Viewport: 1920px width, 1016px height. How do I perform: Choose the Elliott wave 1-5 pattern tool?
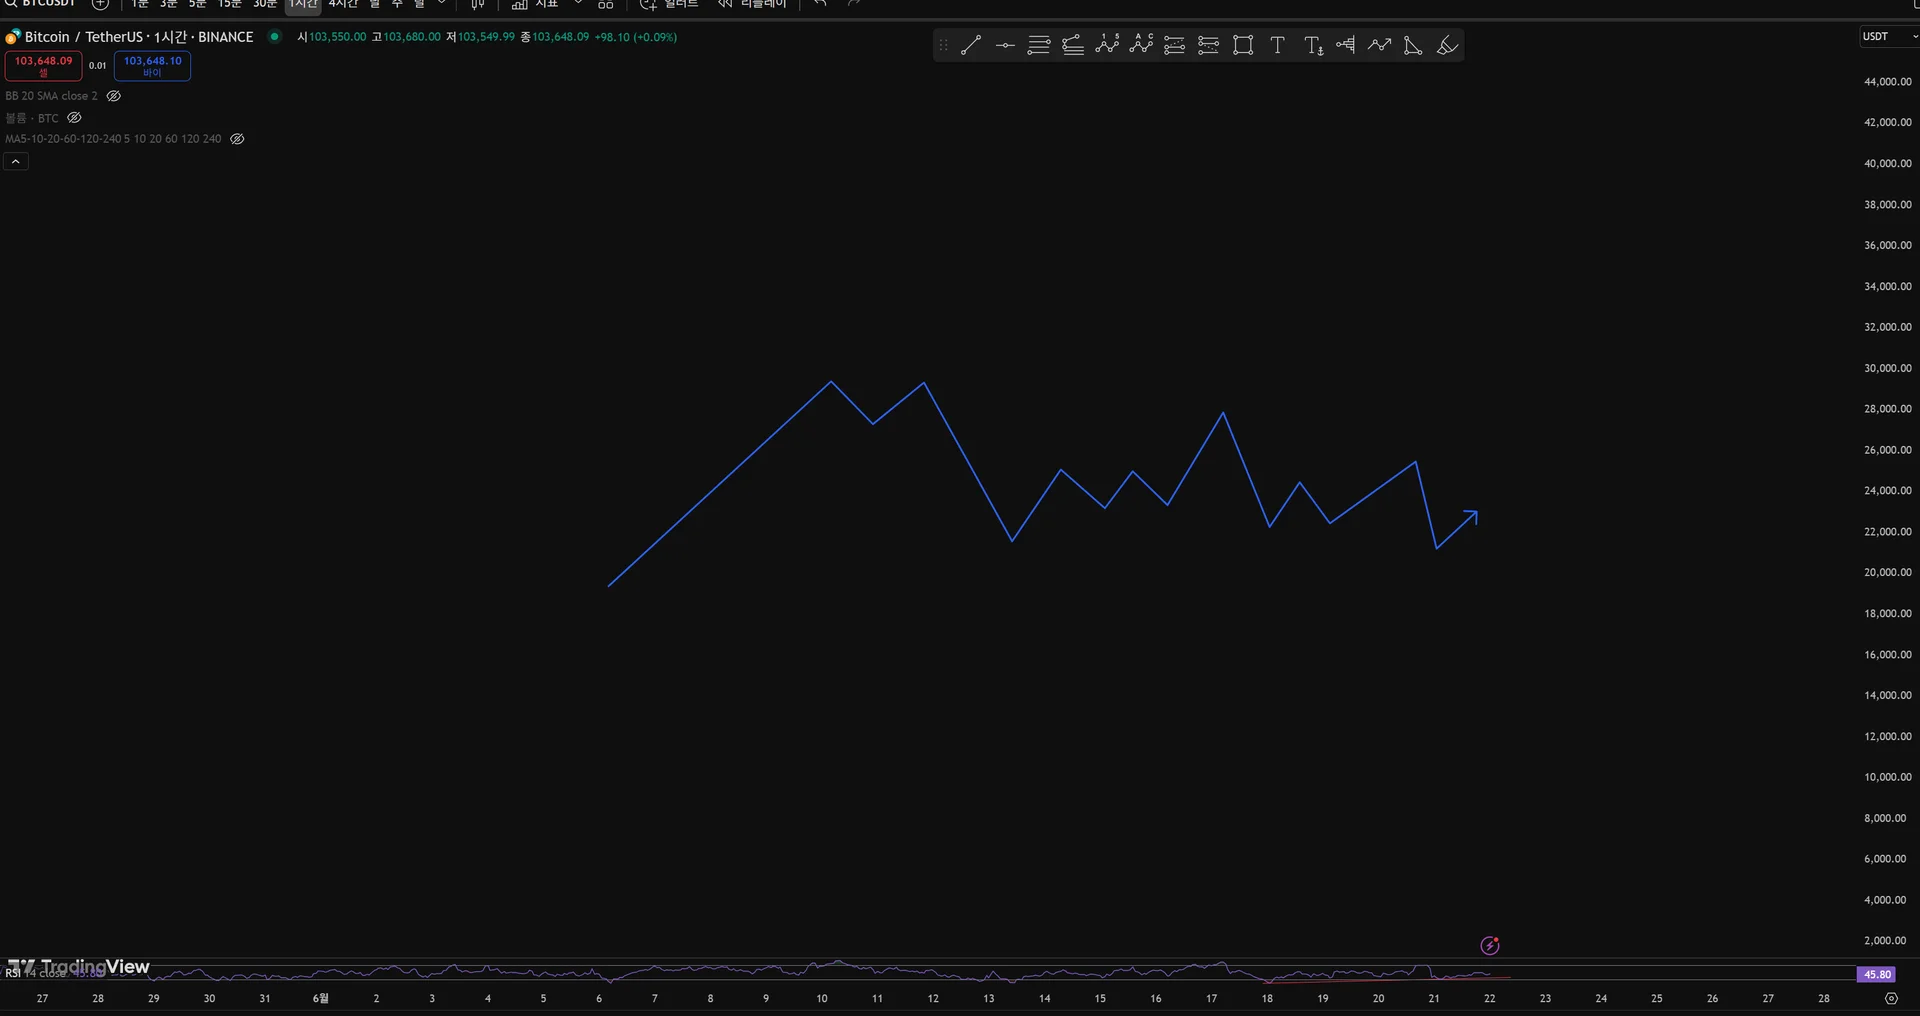pyautogui.click(x=1107, y=45)
